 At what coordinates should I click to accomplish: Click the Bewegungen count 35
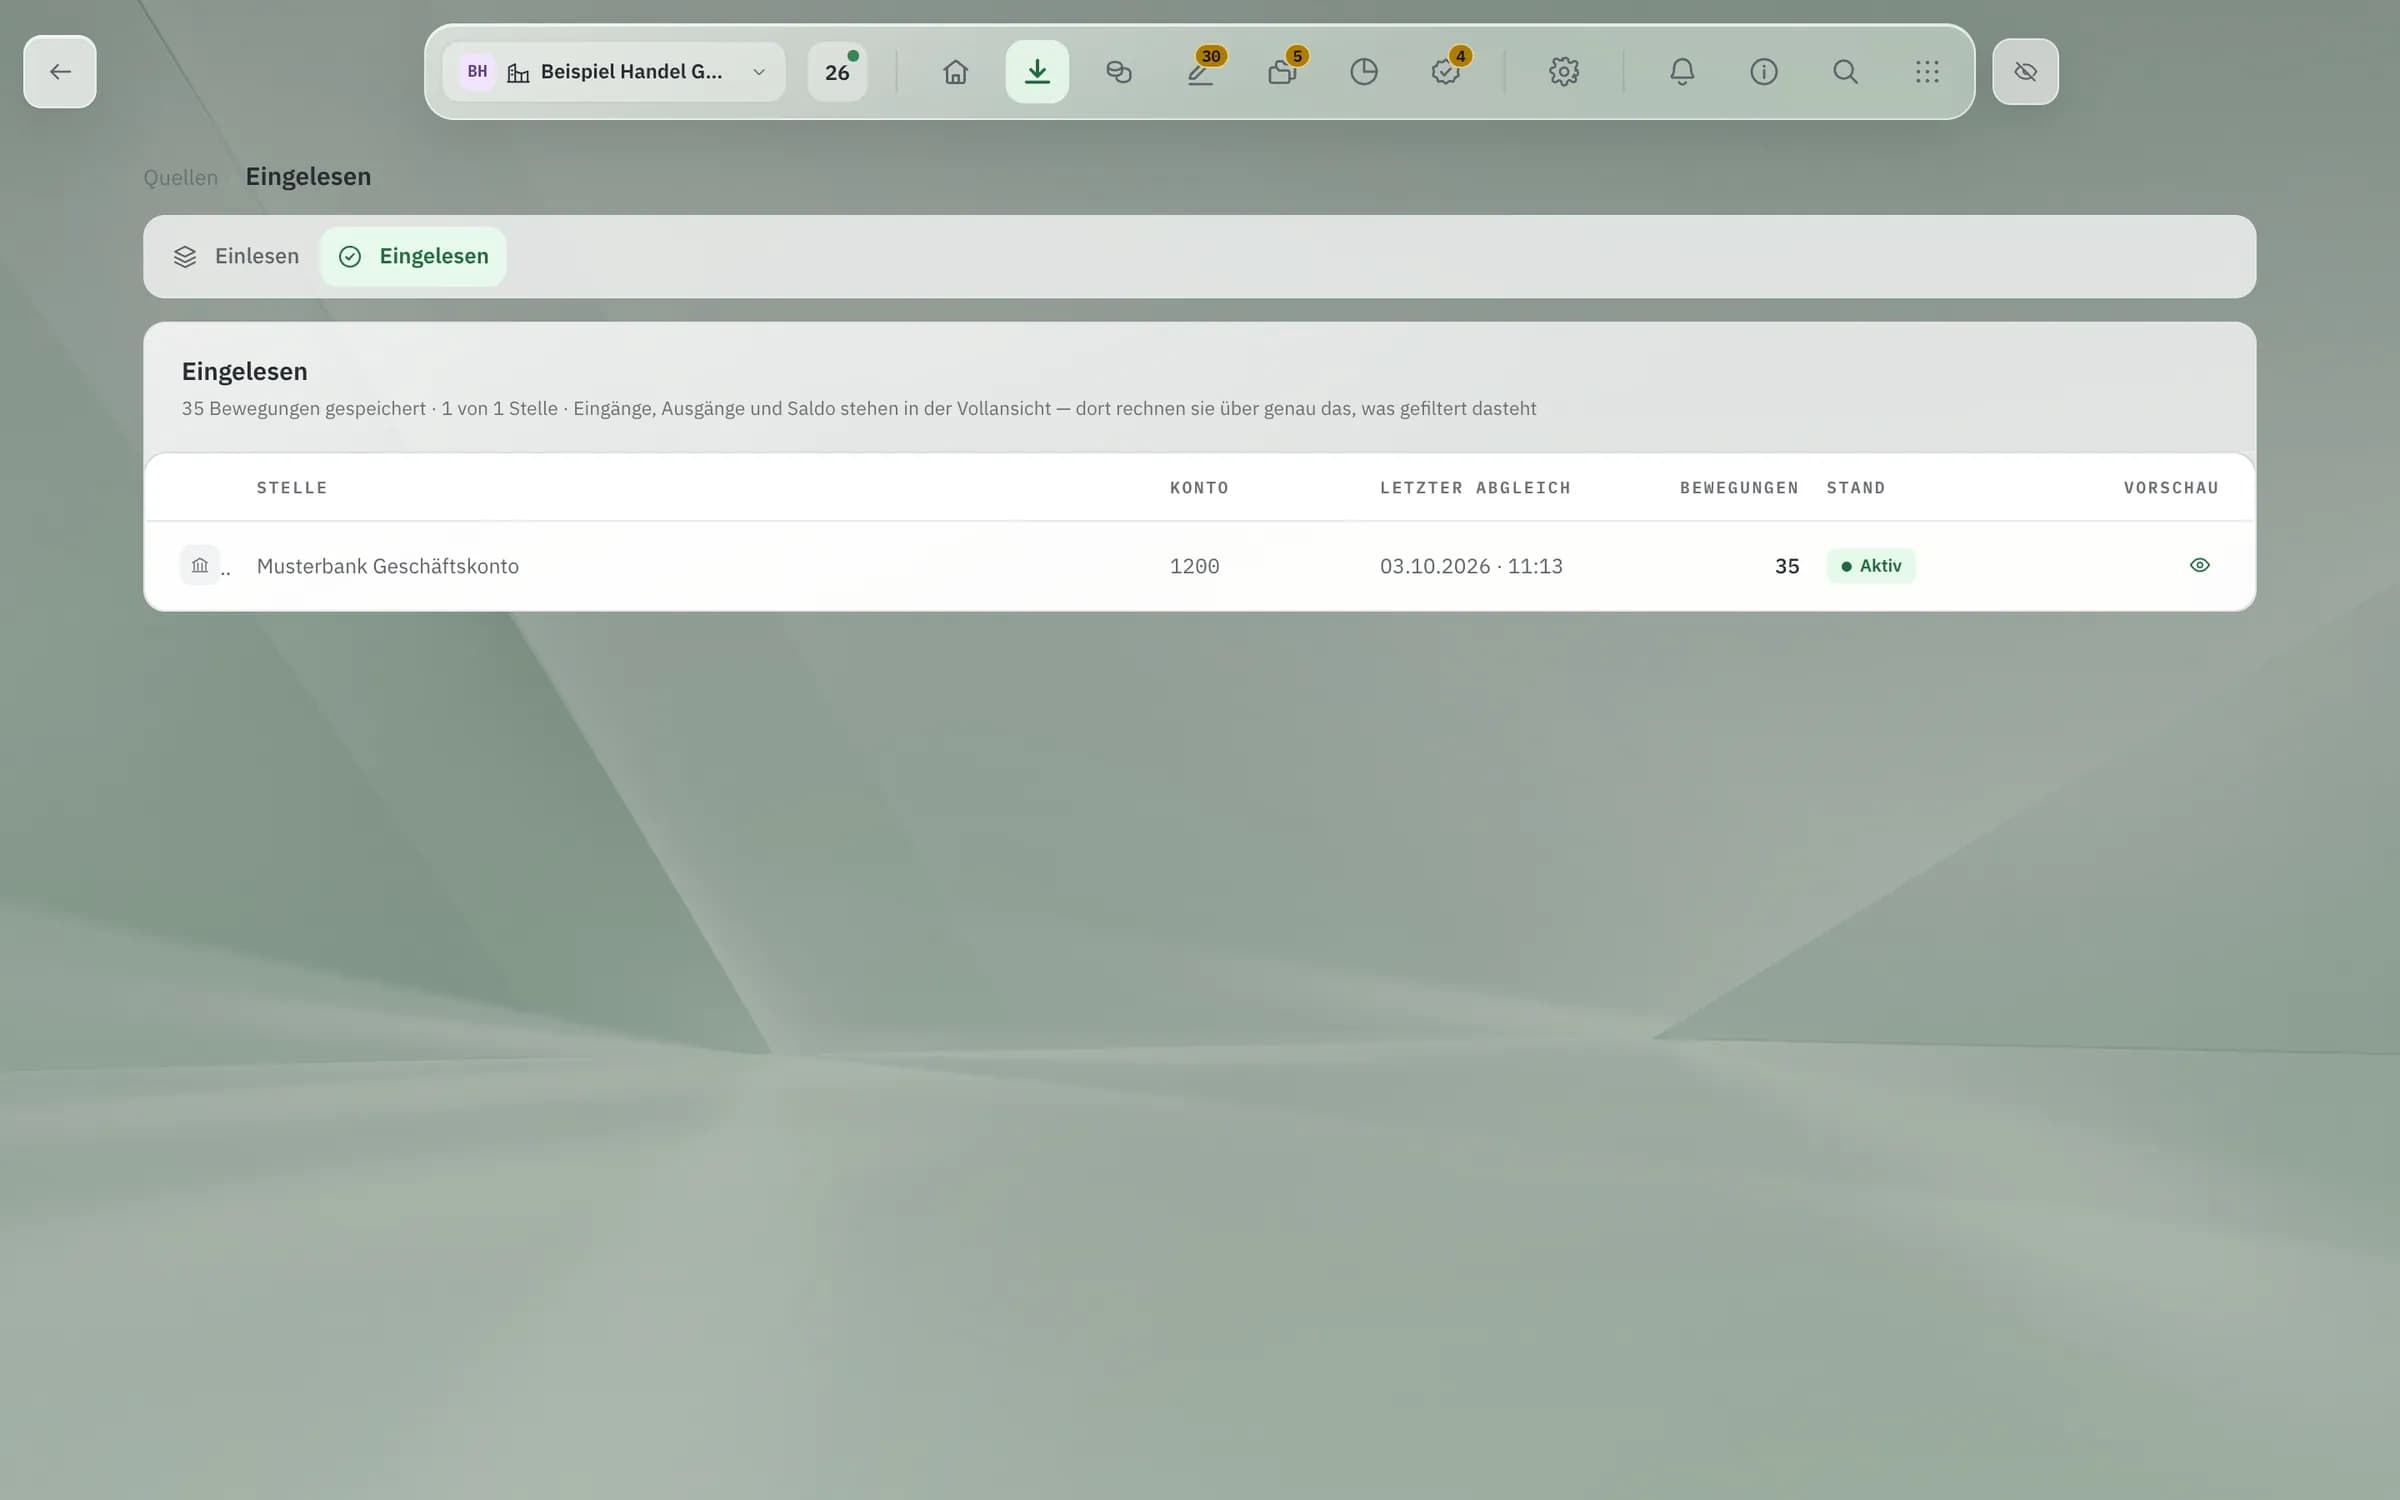[1787, 566]
